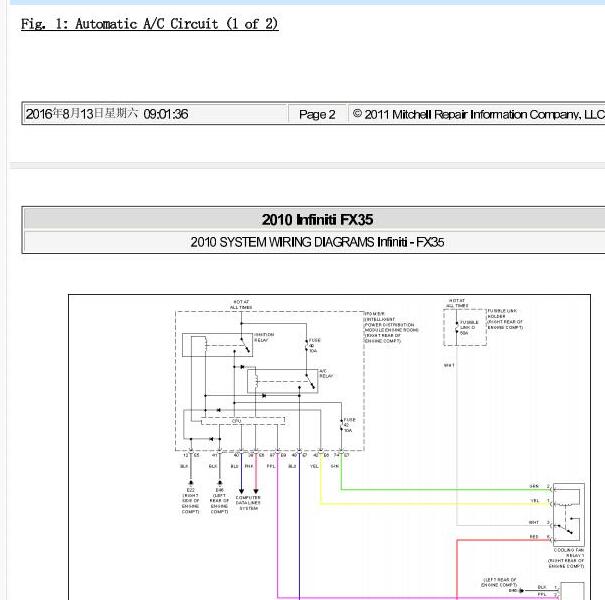Viewport: 605px width, 600px height.
Task: Click the 'FUSE 42 10A' label
Action: click(x=349, y=425)
